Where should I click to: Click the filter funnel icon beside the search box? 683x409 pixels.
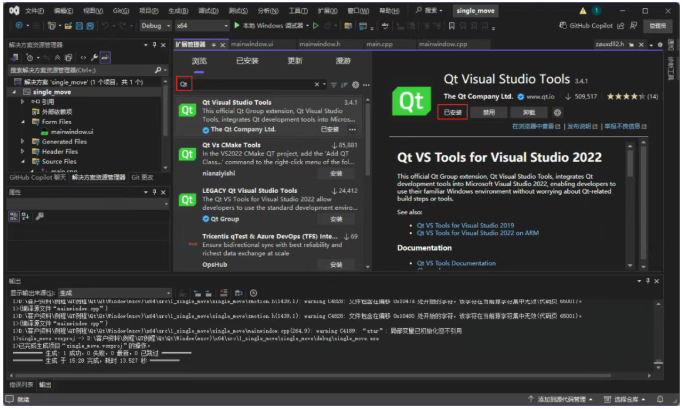(x=334, y=85)
